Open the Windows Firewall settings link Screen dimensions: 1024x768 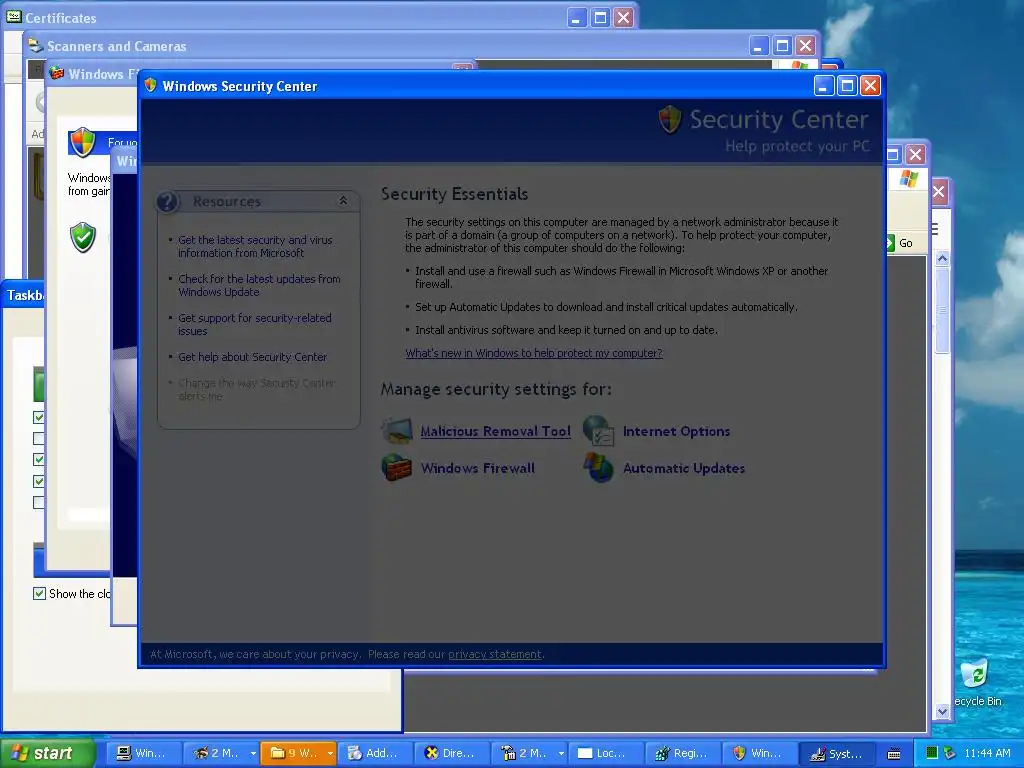click(x=477, y=468)
